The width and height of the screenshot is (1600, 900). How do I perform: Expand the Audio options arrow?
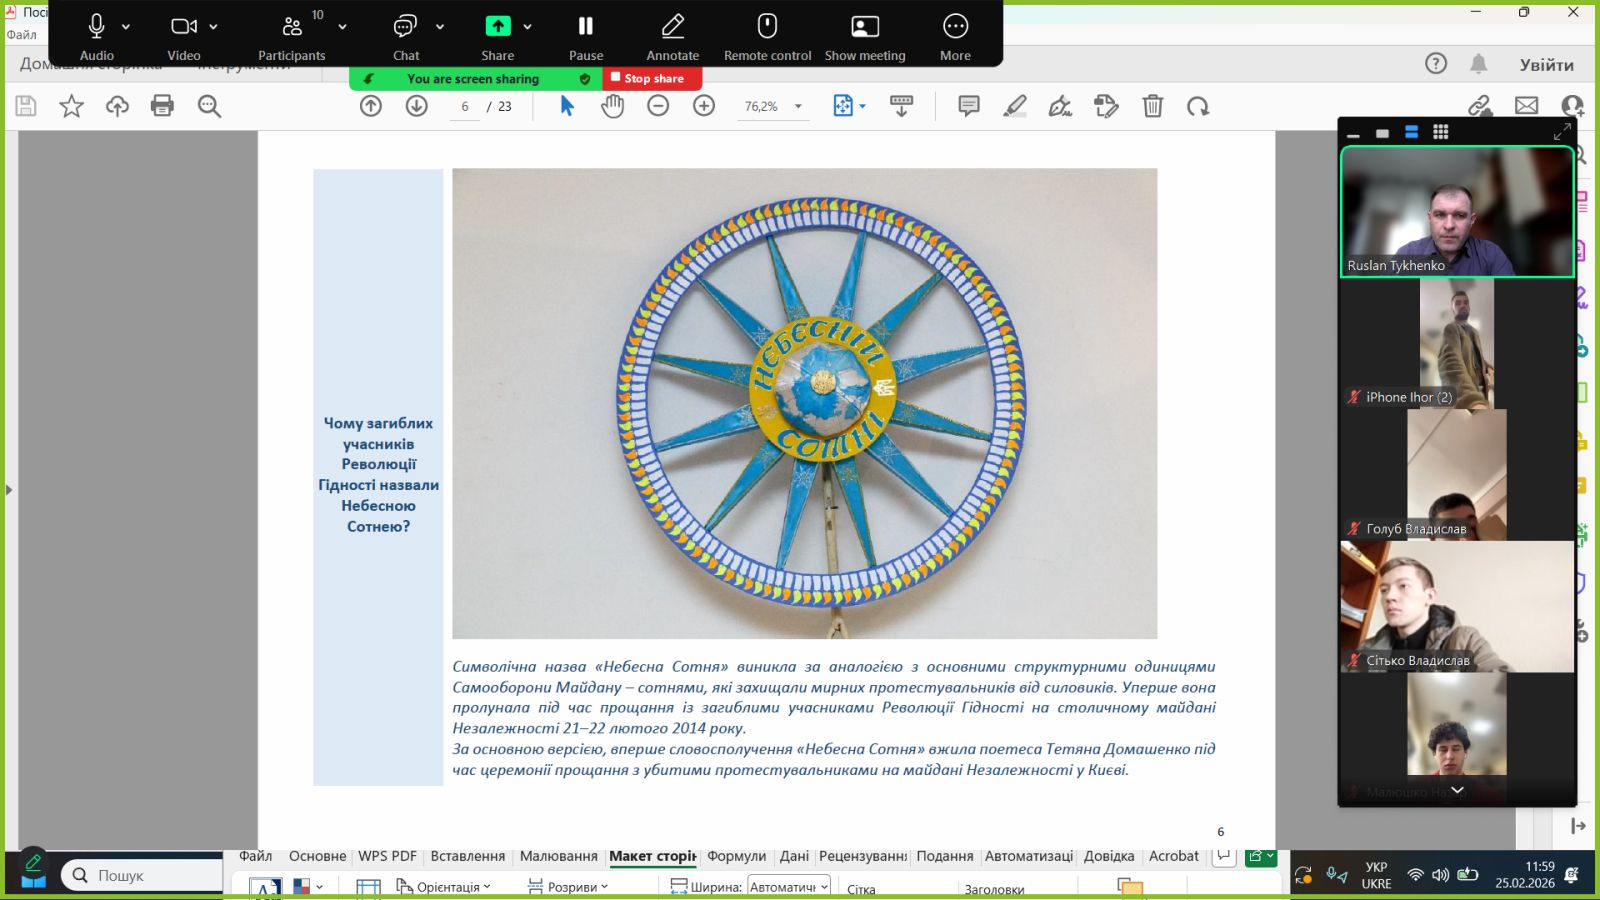126,27
